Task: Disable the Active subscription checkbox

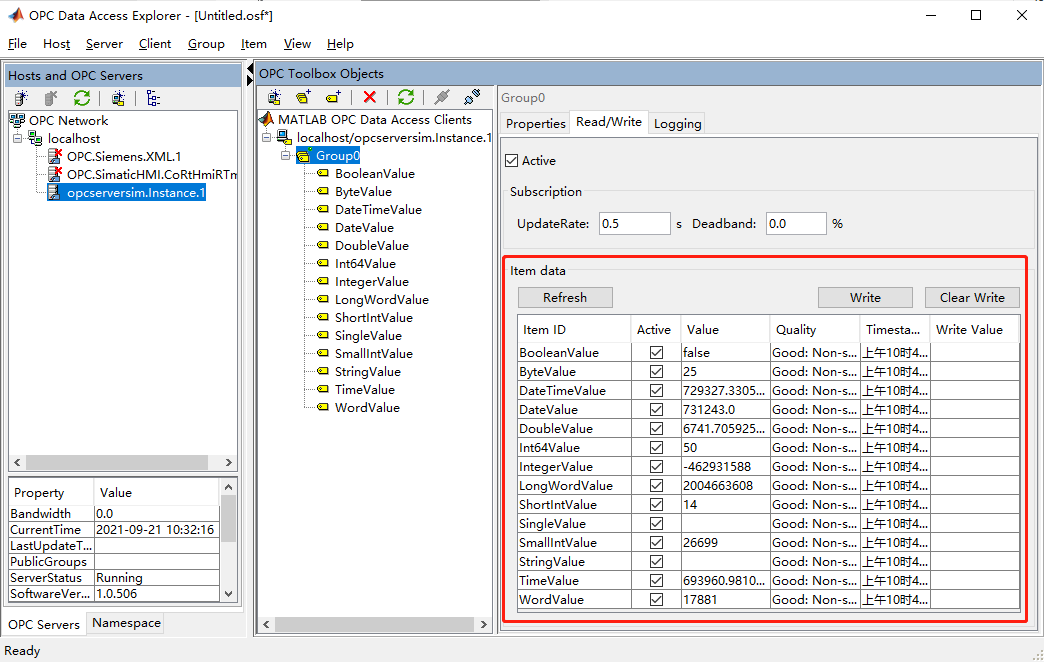Action: coord(513,158)
